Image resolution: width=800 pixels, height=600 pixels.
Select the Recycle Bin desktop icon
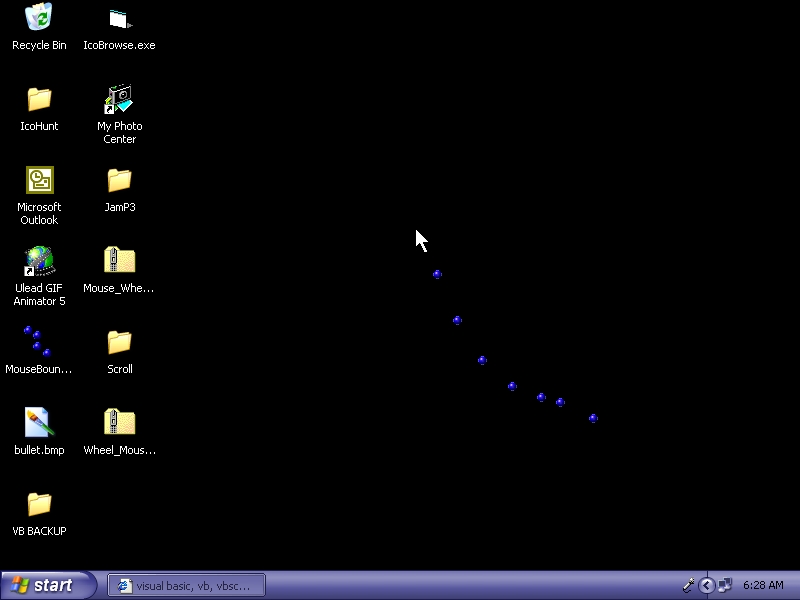pos(39,18)
